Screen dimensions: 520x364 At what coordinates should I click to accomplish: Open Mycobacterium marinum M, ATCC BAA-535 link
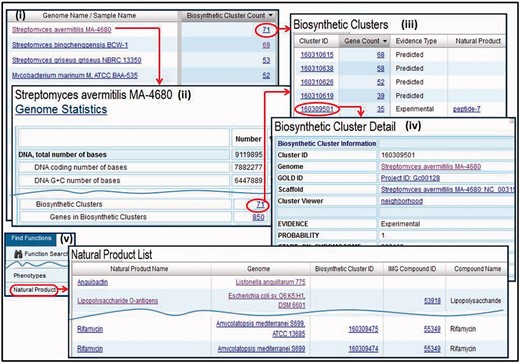tap(75, 75)
